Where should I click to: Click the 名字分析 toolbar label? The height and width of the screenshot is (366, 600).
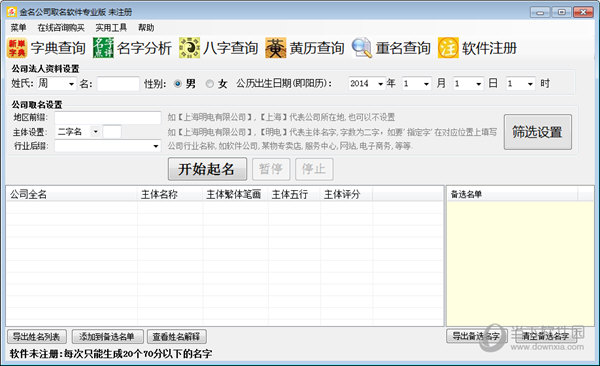point(144,48)
